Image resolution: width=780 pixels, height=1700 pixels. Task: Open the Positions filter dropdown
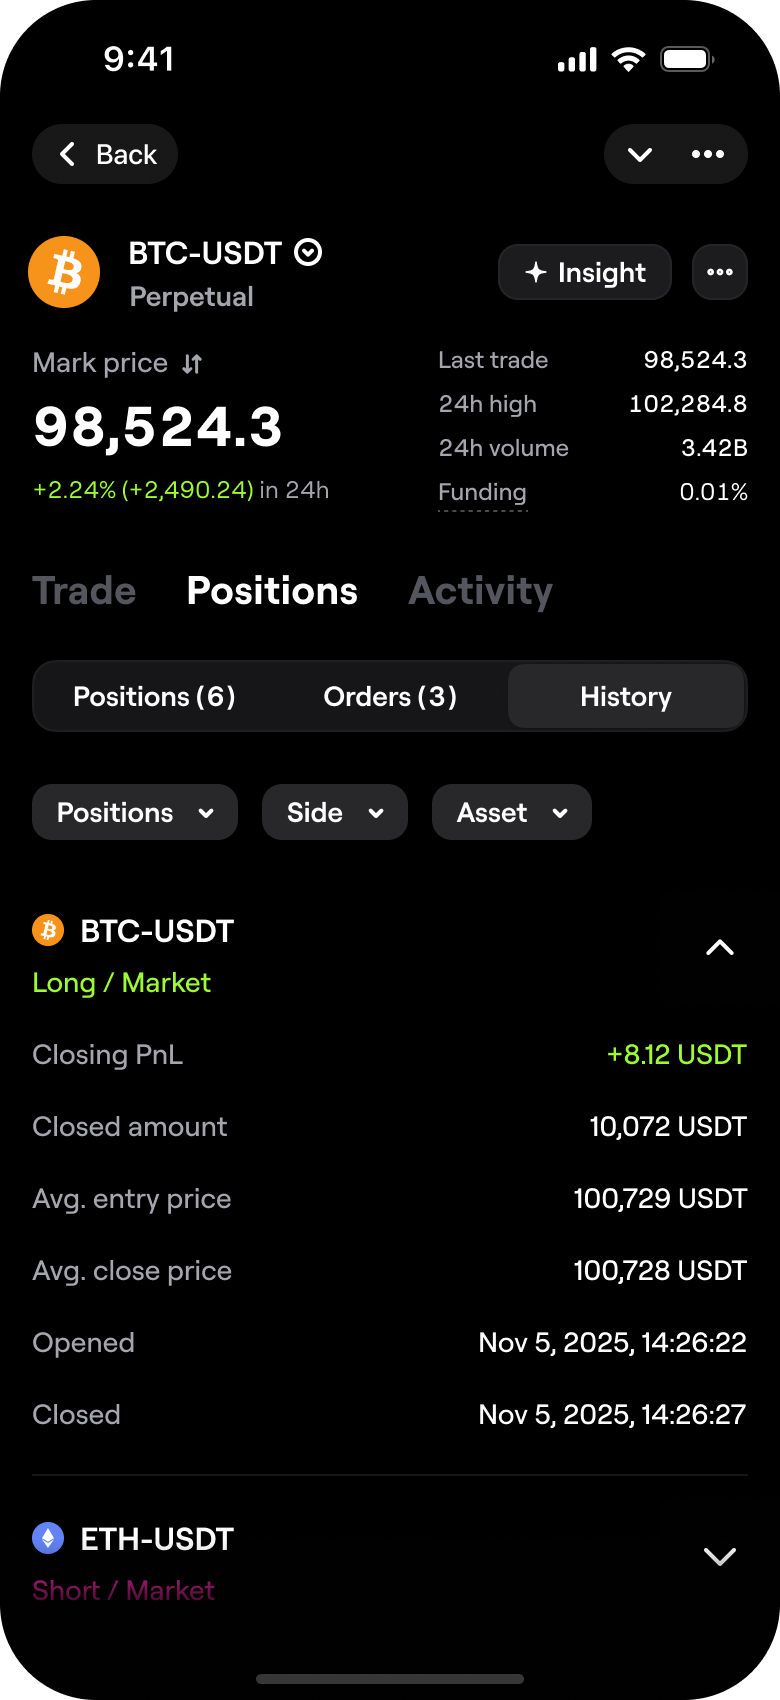(x=135, y=812)
